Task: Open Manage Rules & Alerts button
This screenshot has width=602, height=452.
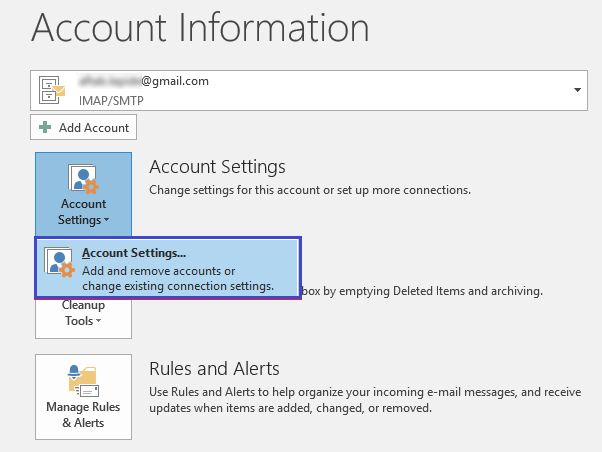Action: coord(83,397)
